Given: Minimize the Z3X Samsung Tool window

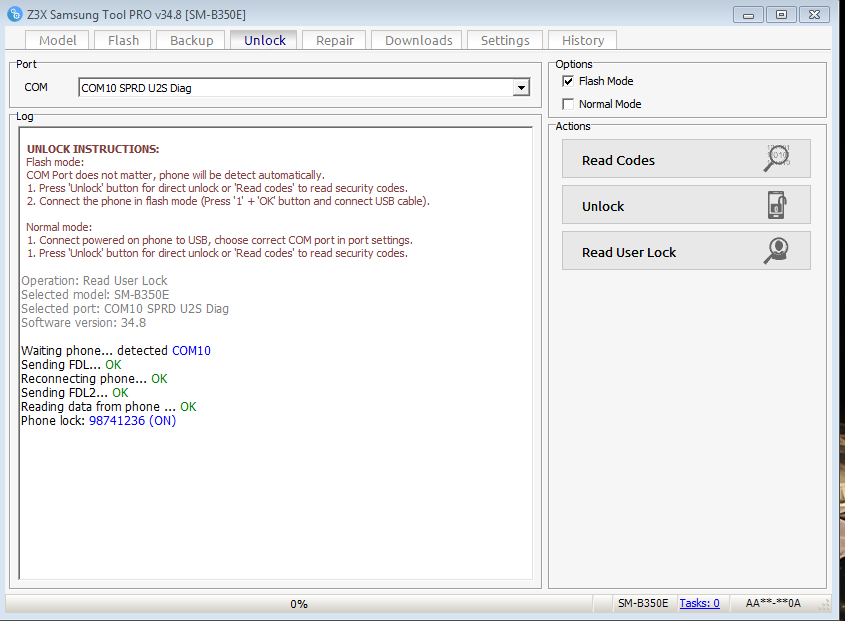Looking at the screenshot, I should (748, 15).
